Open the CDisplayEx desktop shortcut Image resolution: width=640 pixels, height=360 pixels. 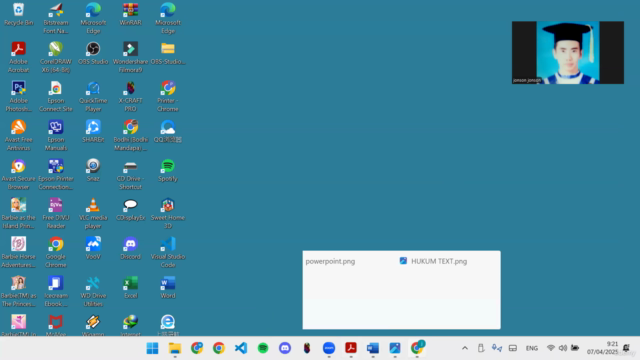pos(131,209)
